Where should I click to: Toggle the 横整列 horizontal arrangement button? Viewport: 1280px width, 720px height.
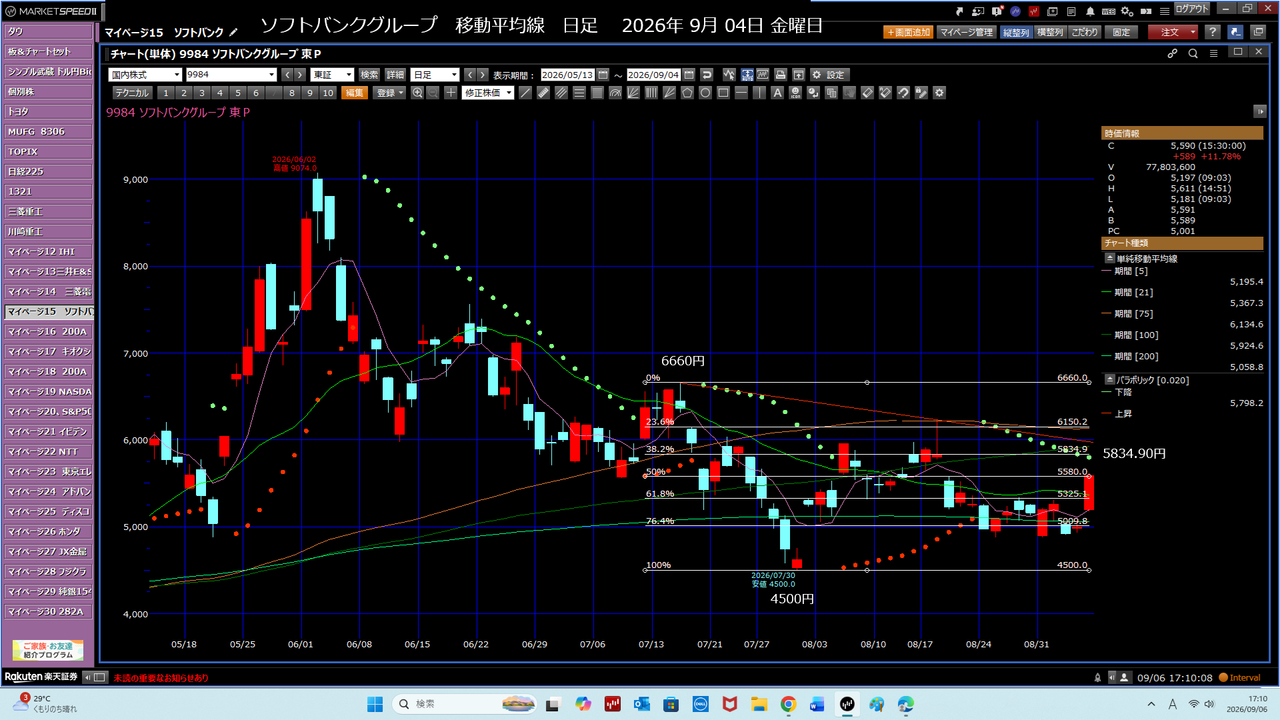click(x=1050, y=32)
